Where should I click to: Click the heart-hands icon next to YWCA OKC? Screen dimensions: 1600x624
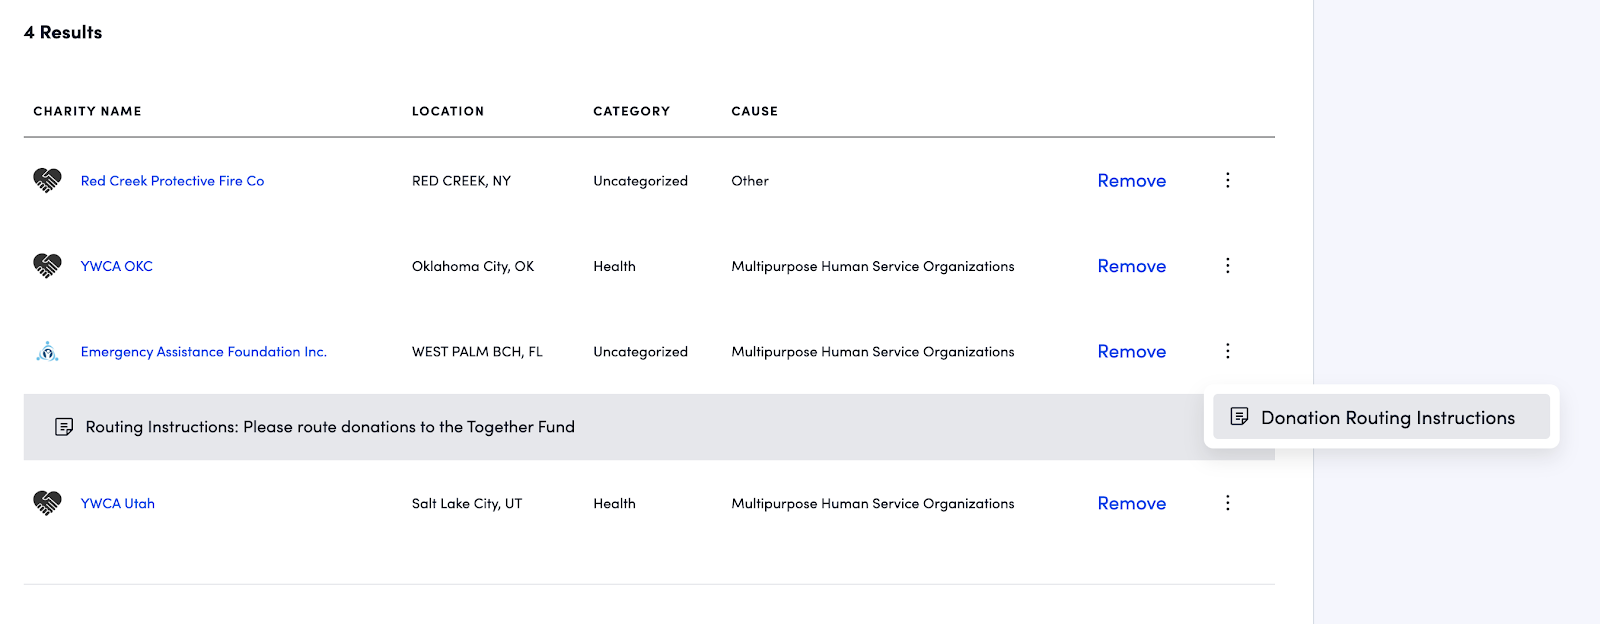tap(47, 266)
